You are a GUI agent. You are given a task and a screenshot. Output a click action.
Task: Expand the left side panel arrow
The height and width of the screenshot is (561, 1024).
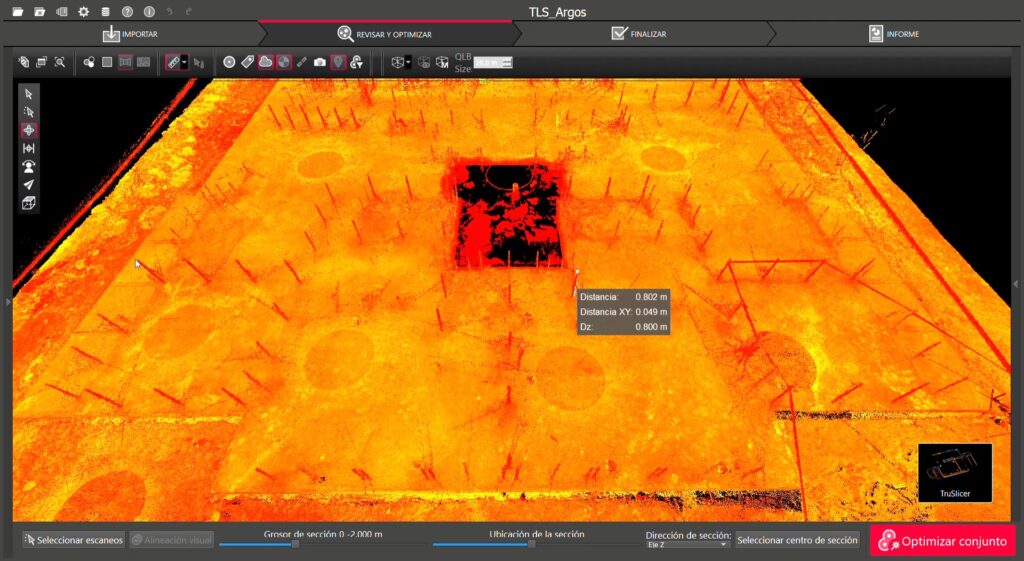click(8, 301)
